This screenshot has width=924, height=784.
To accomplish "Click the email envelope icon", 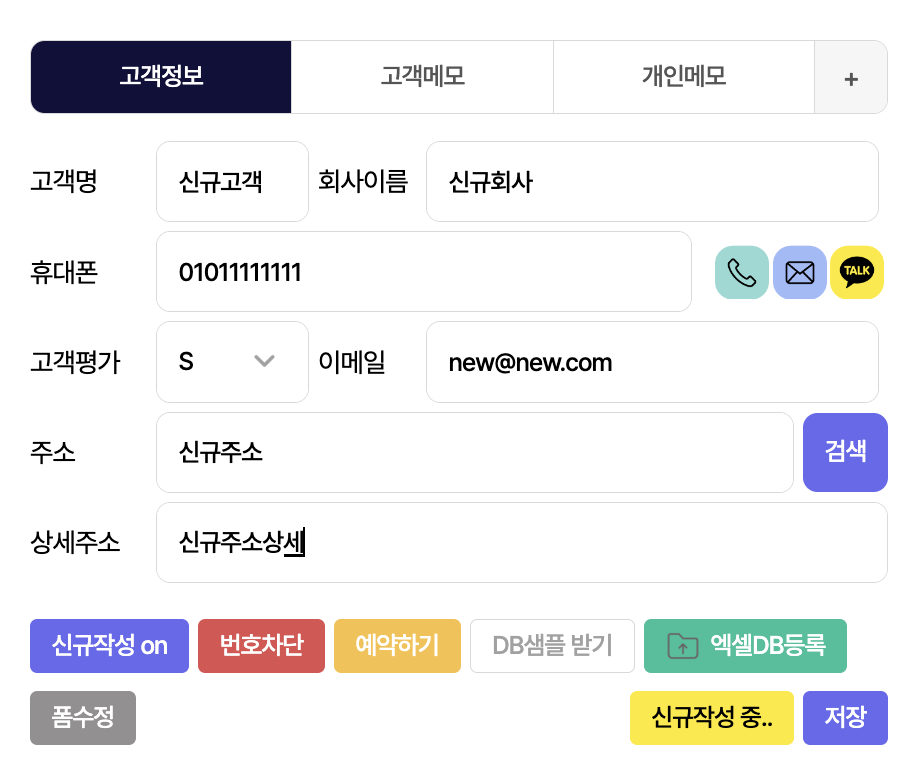I will point(799,272).
